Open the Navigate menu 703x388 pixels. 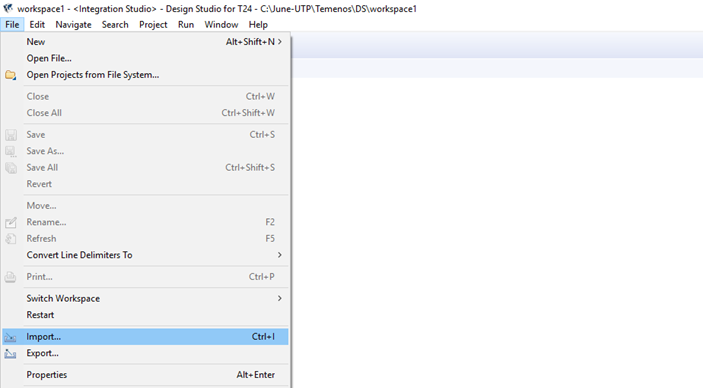click(x=74, y=25)
